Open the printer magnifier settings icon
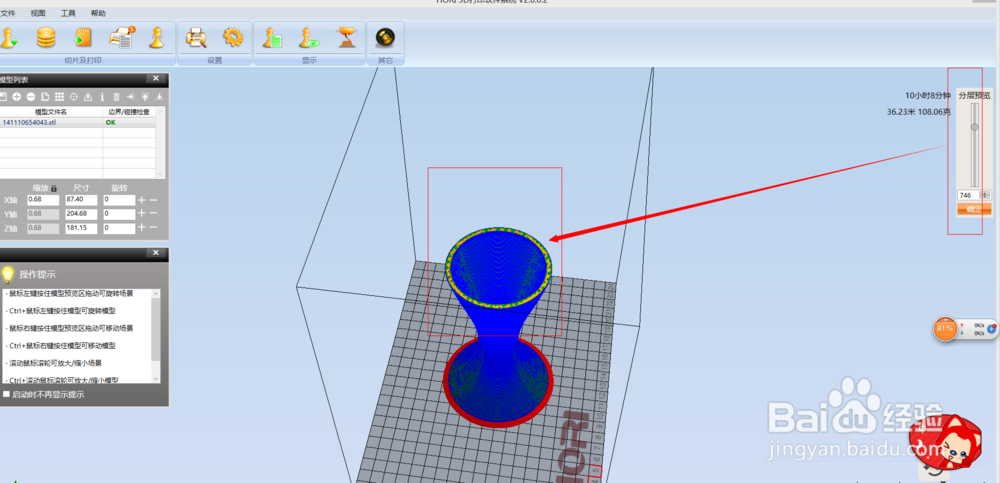This screenshot has width=1000, height=483. [x=196, y=38]
